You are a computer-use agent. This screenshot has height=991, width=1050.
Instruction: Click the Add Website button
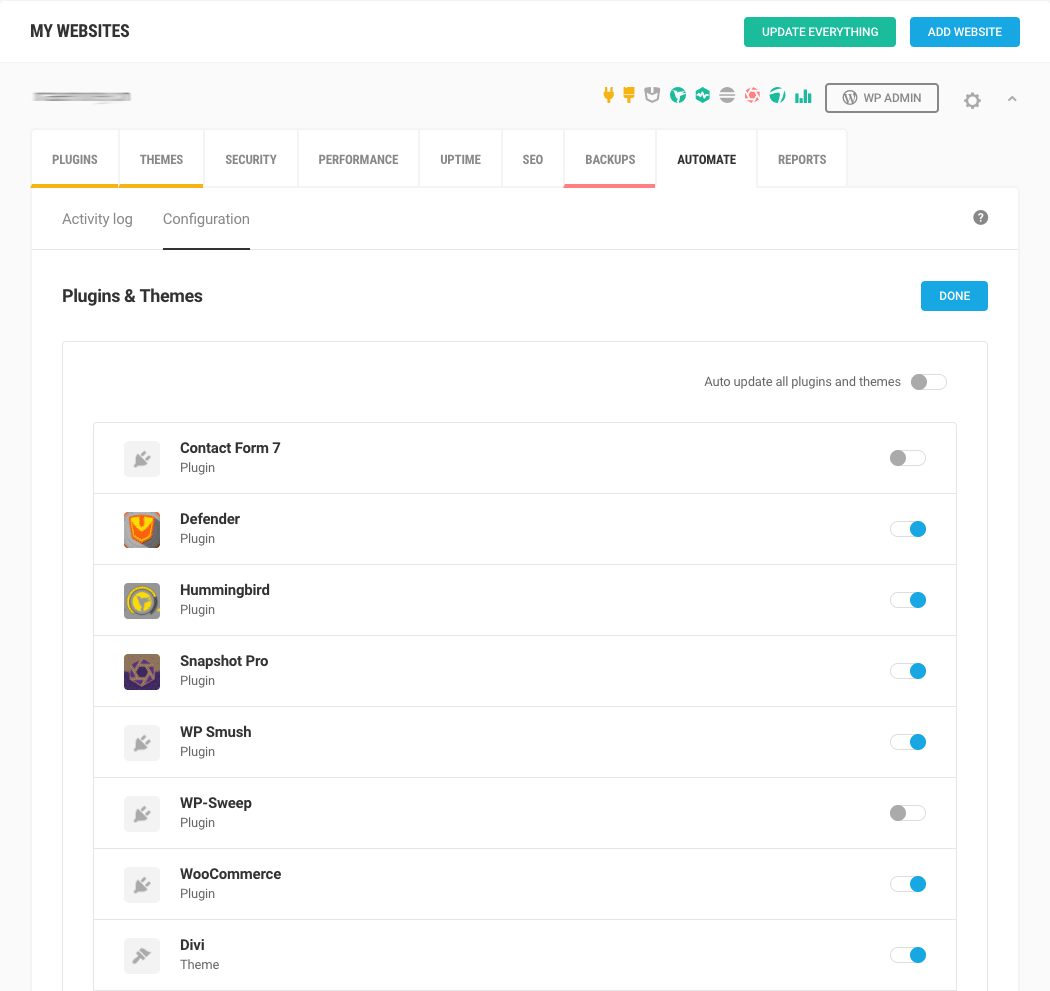[964, 32]
